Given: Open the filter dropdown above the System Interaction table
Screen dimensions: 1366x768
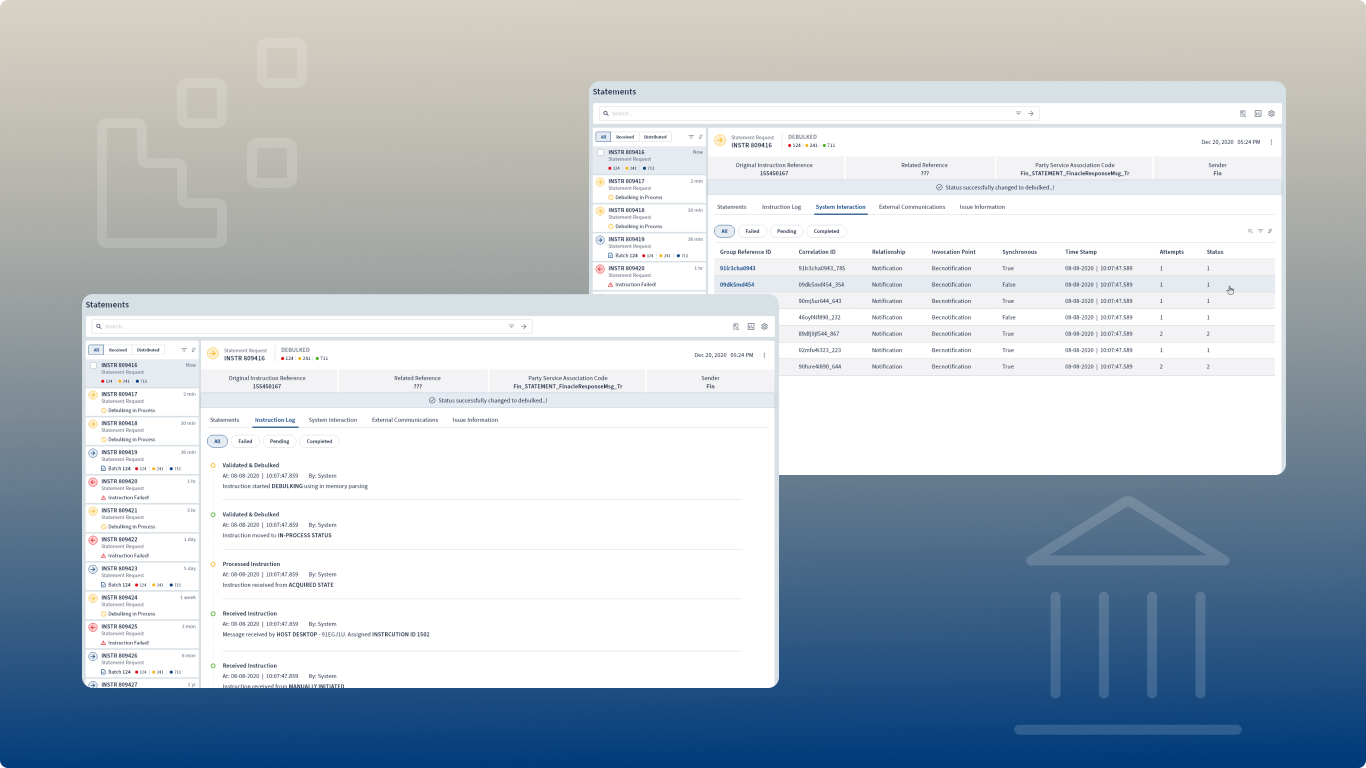Looking at the screenshot, I should tap(1260, 231).
